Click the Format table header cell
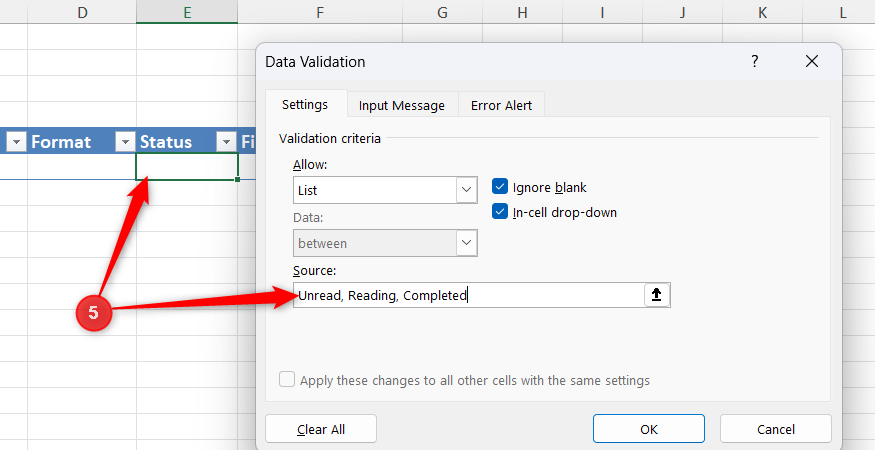This screenshot has width=875, height=450. pyautogui.click(x=82, y=142)
